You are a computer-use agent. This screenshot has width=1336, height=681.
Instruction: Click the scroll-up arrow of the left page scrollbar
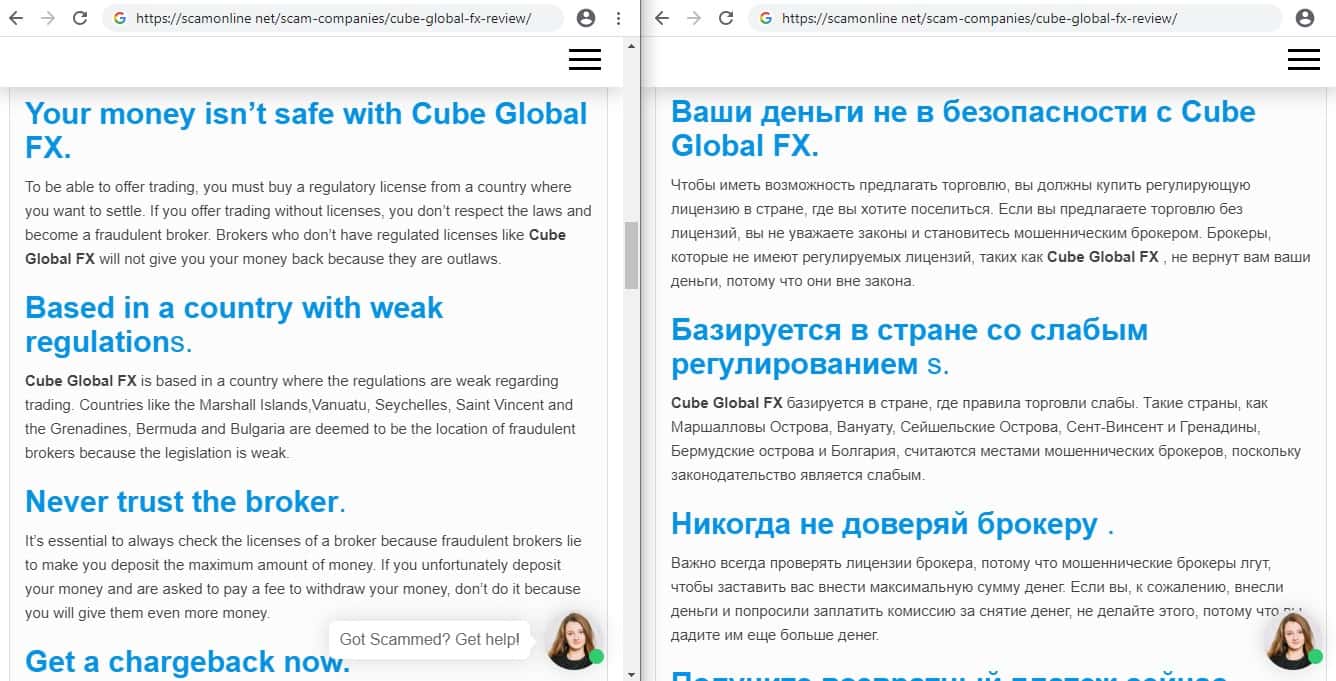tap(631, 45)
